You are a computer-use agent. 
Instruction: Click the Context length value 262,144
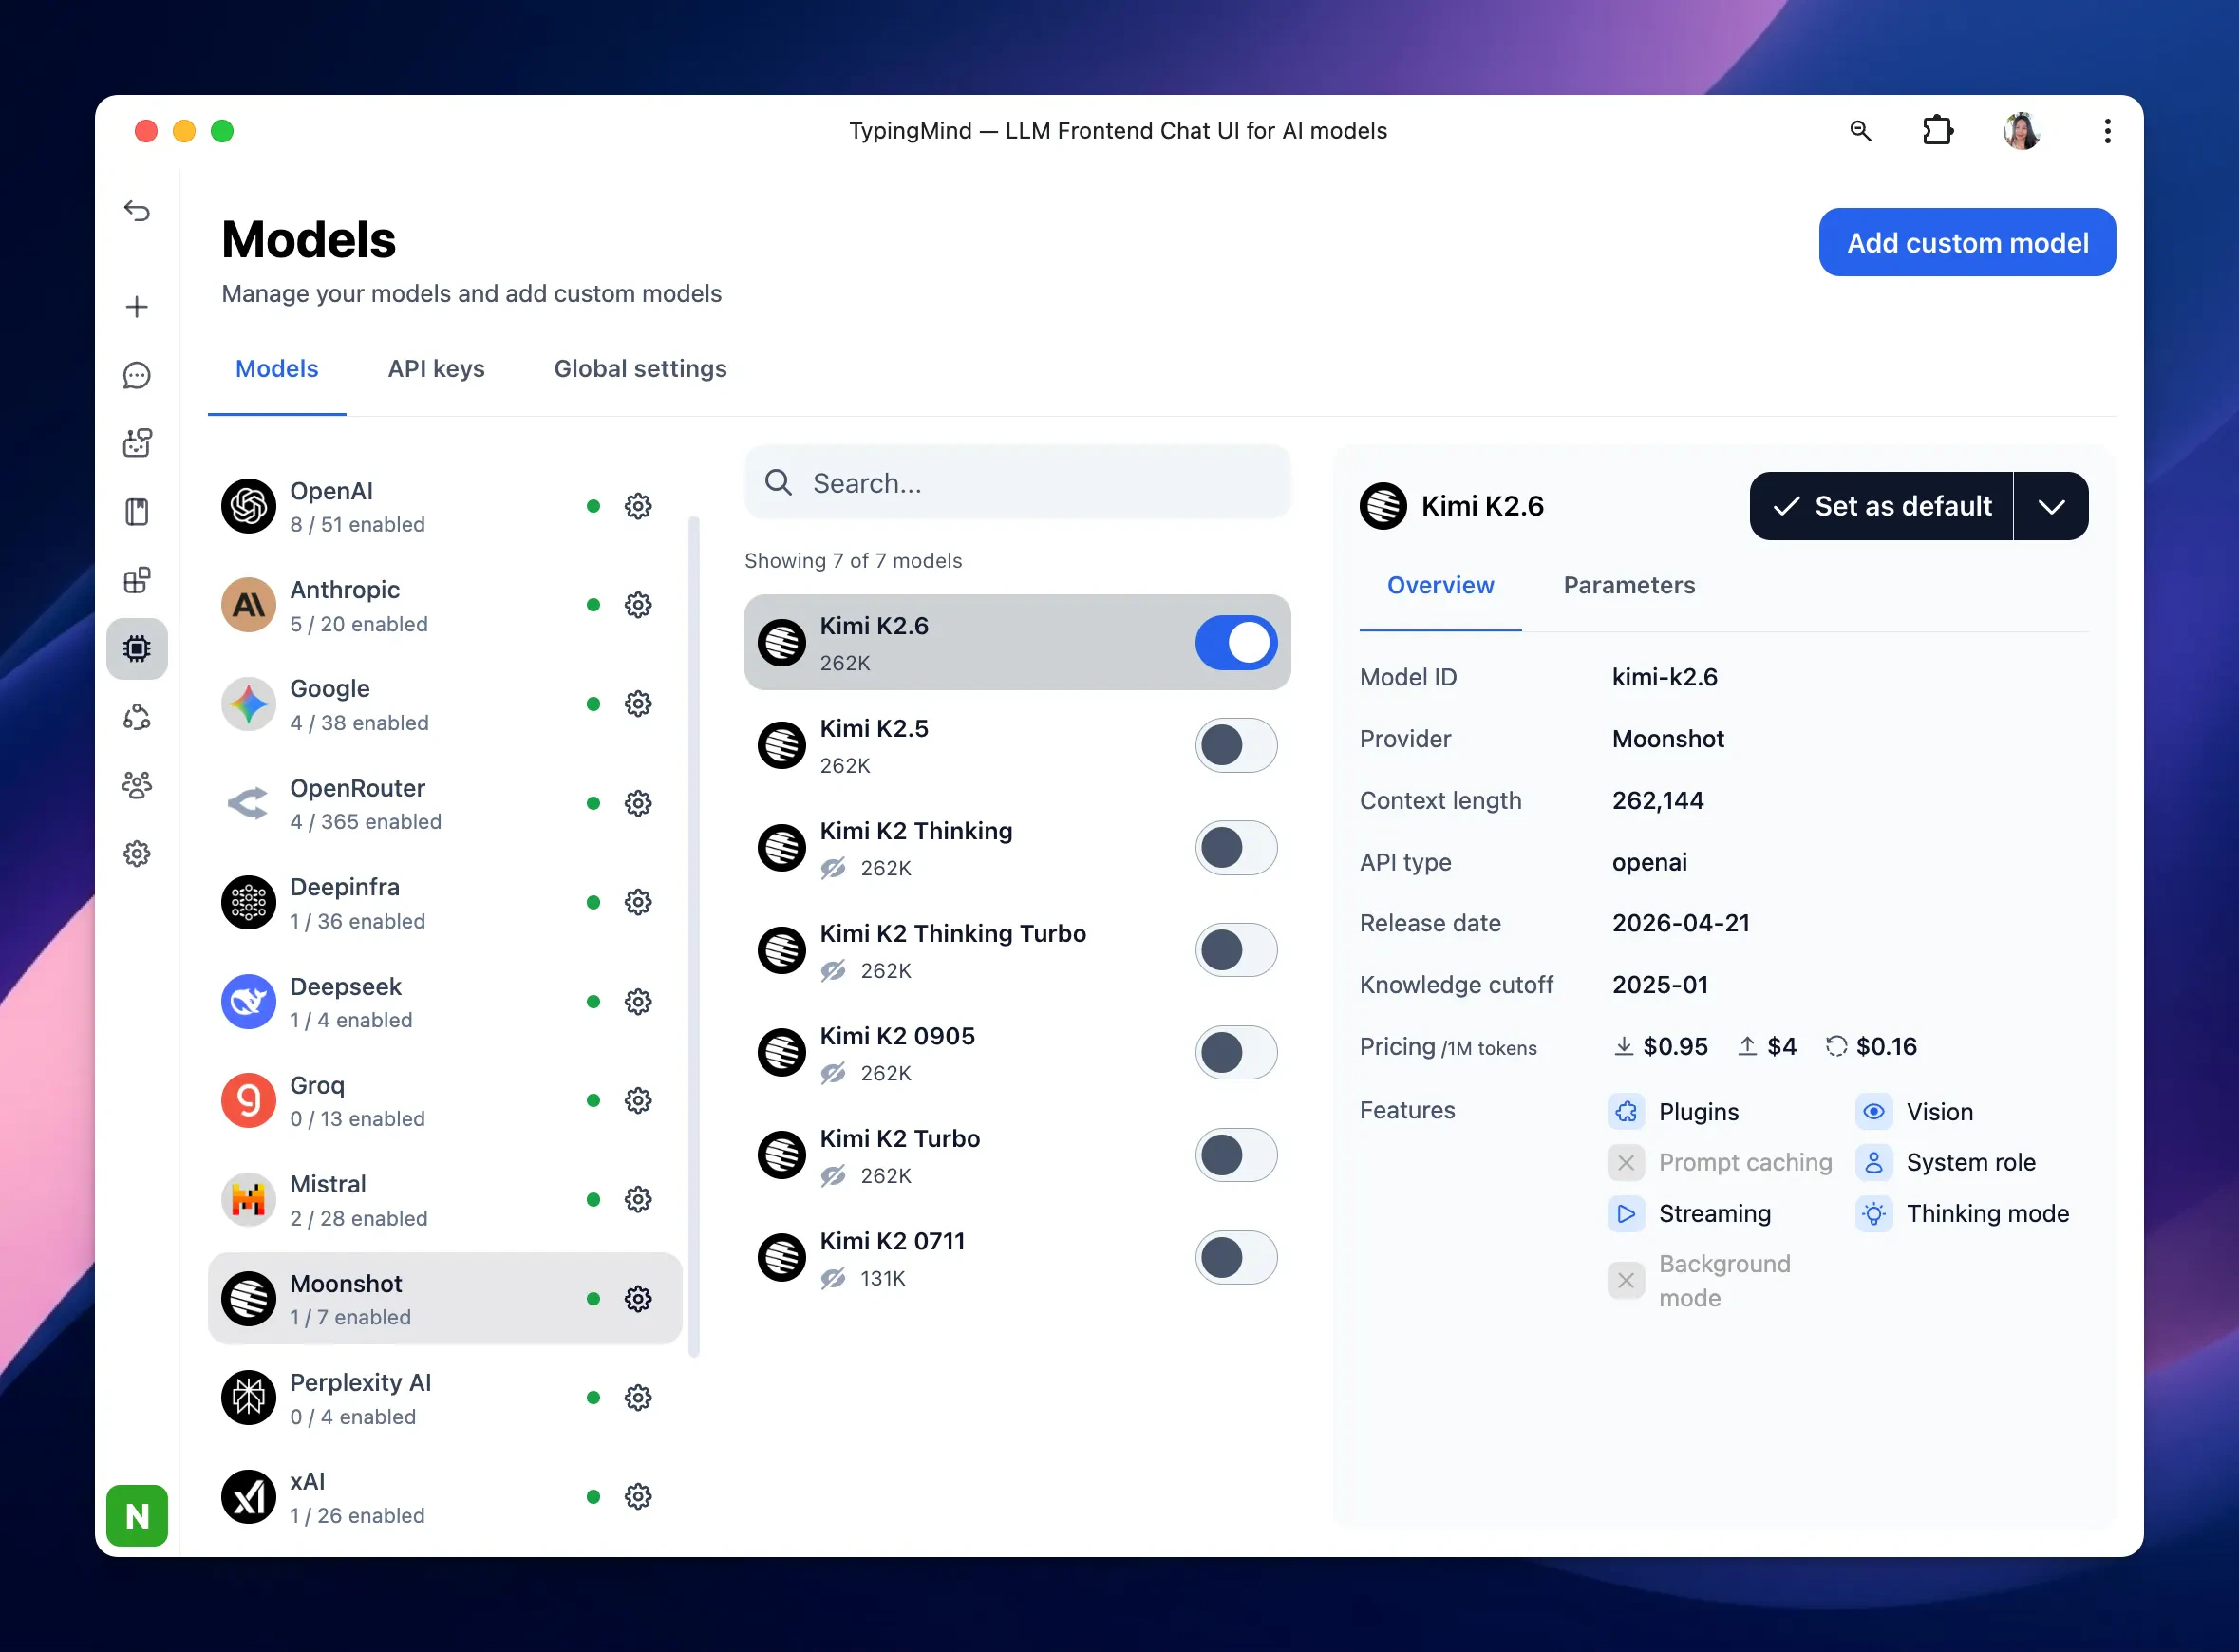[x=1658, y=801]
